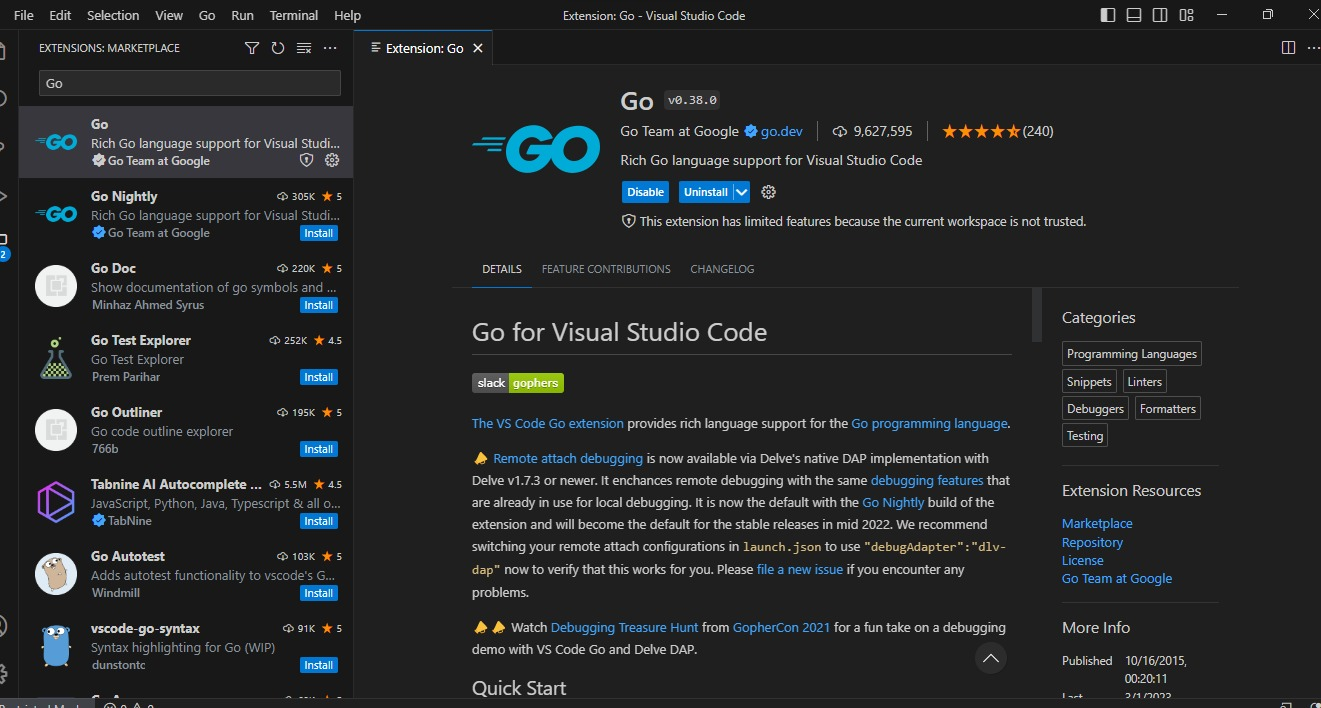1321x708 pixels.
Task: Open the go.dev publisher link
Action: (781, 131)
